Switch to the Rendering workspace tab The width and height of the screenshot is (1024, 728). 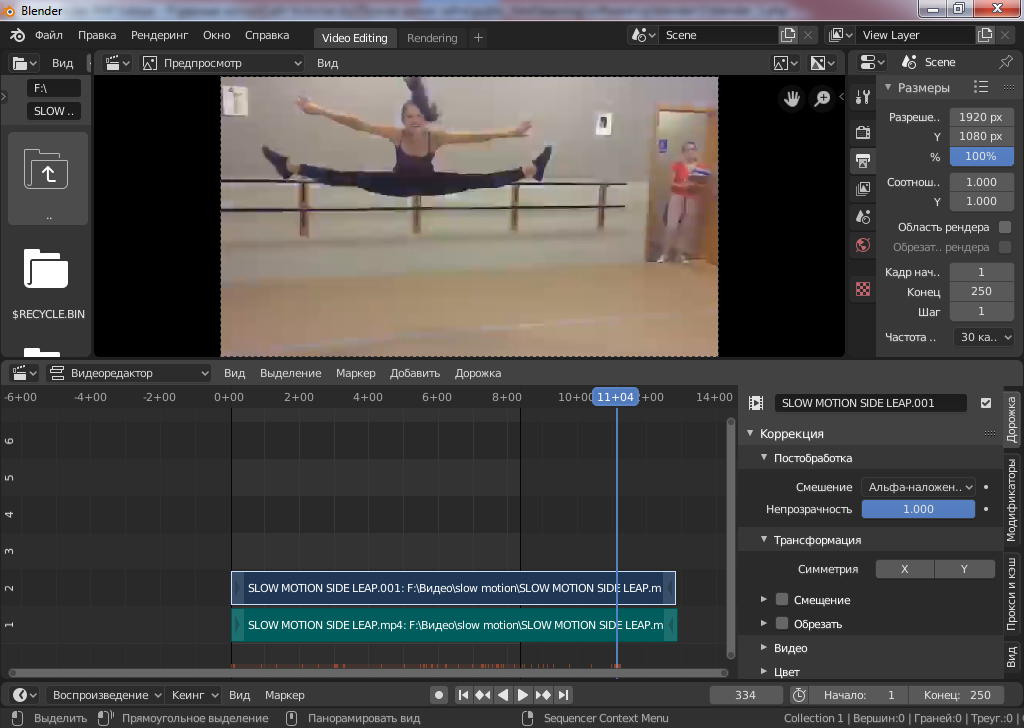pos(432,38)
